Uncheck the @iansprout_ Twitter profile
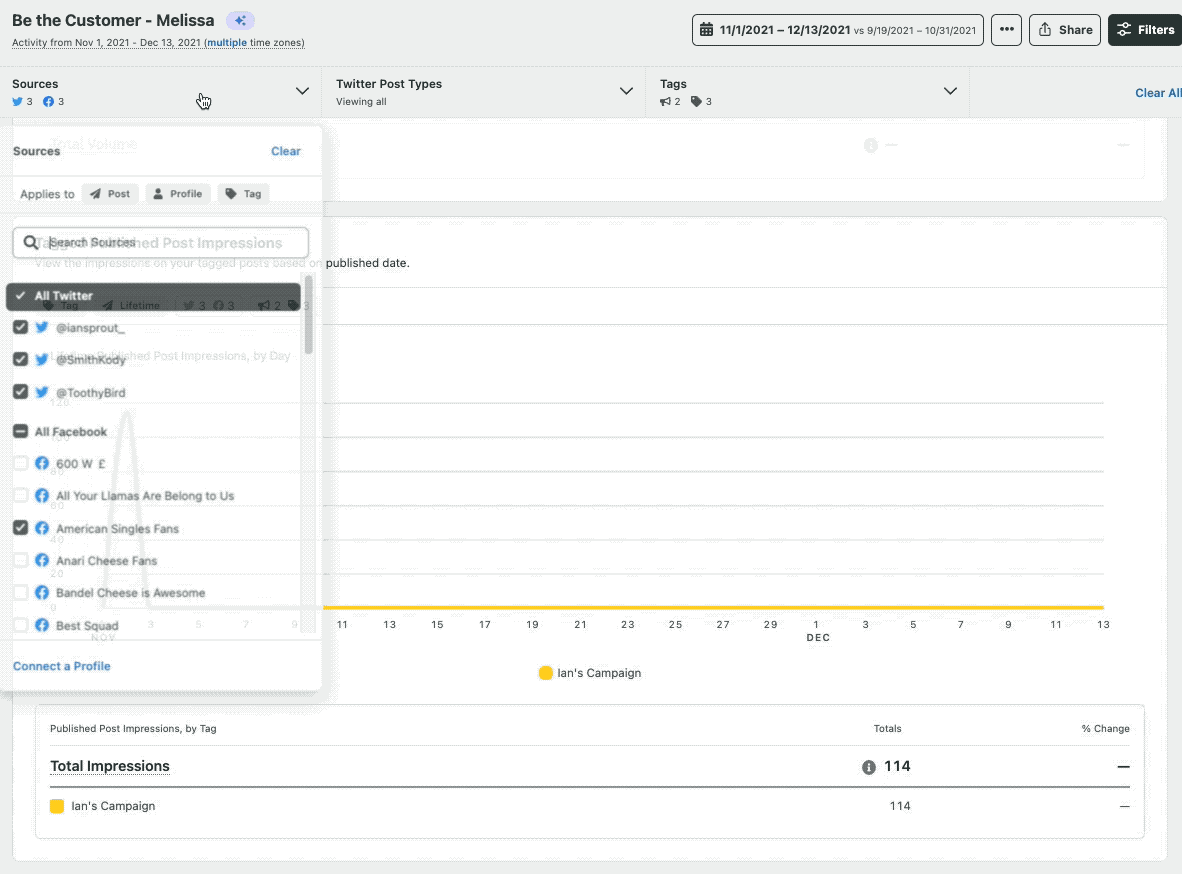 (x=20, y=327)
